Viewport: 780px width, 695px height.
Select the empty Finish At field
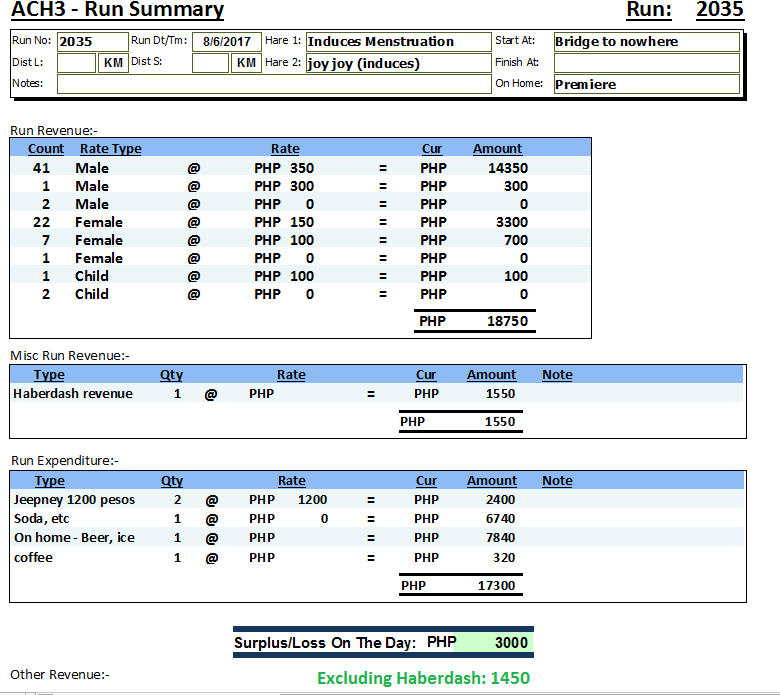pos(646,63)
